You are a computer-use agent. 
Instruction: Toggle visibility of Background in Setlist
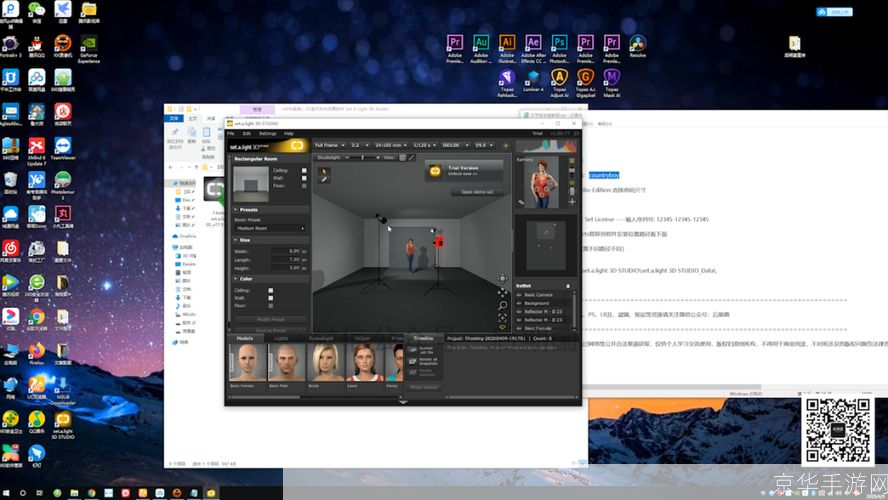click(x=519, y=304)
